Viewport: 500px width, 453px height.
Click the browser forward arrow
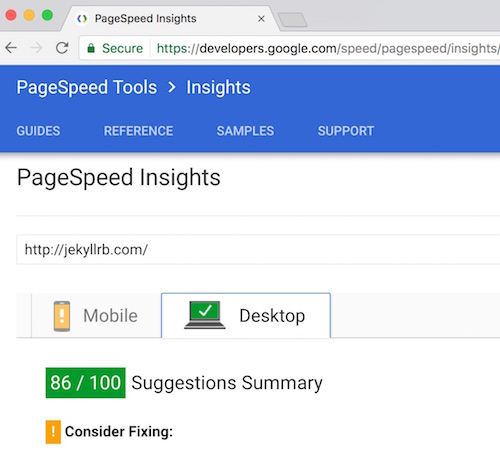pos(36,48)
